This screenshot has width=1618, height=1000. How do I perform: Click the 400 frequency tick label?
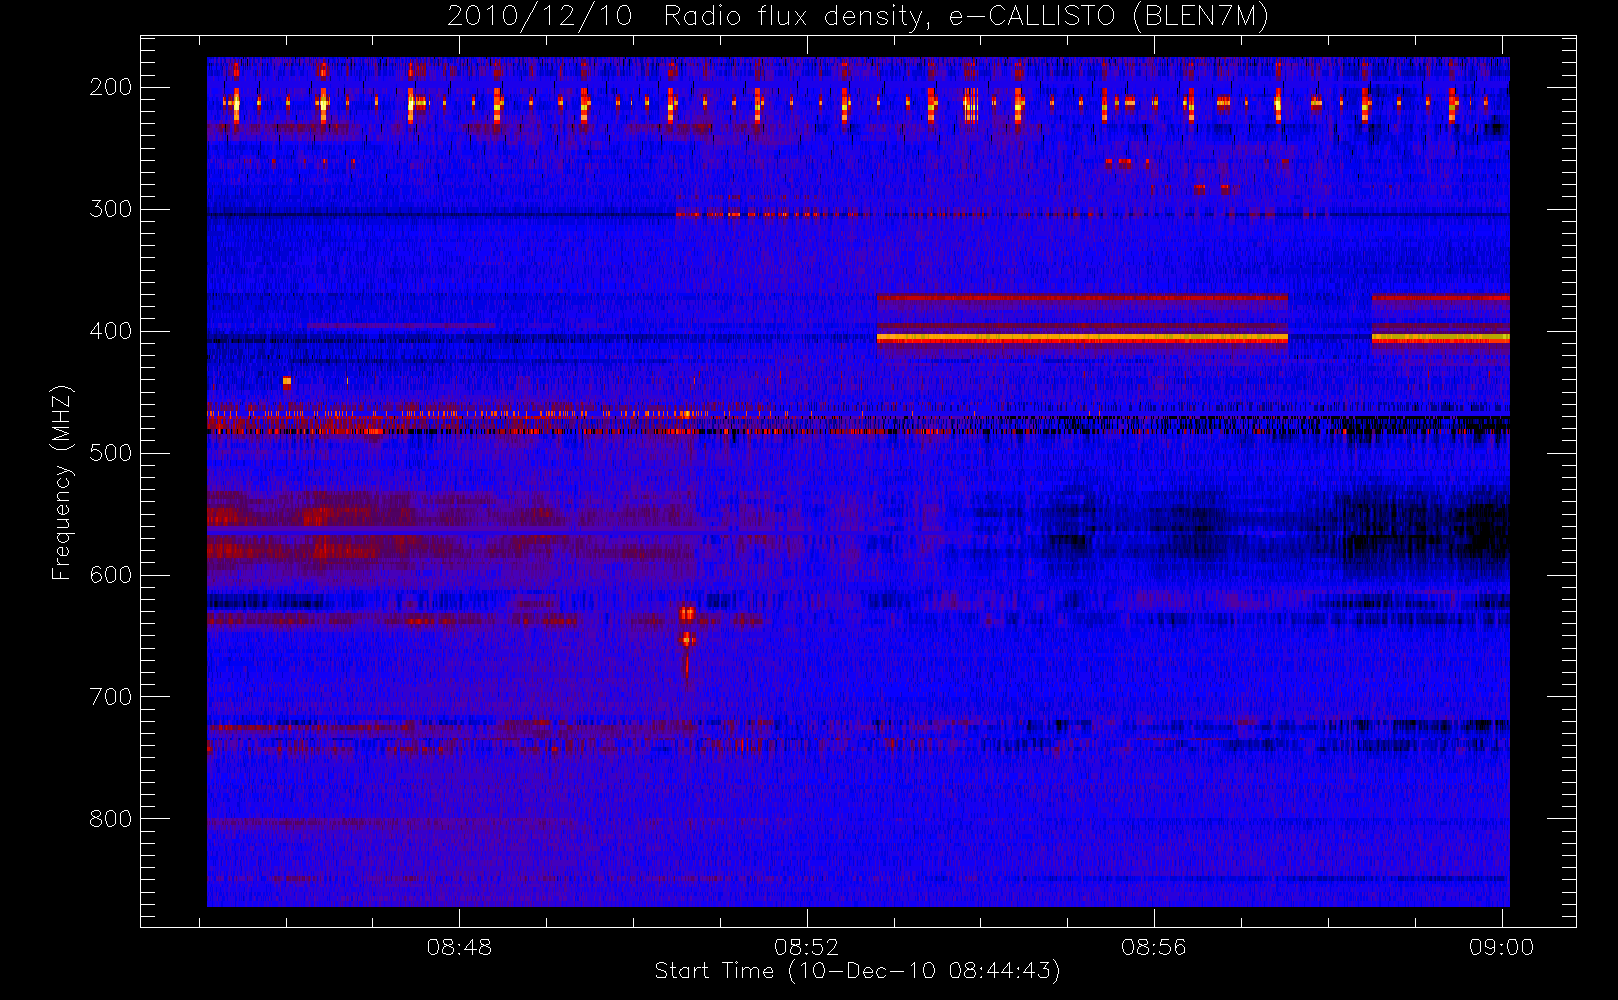tap(111, 331)
